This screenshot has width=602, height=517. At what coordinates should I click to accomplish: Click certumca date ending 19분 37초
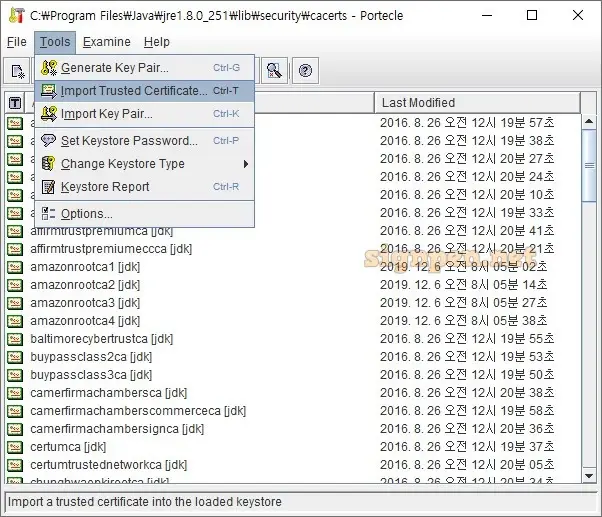[x=467, y=447]
